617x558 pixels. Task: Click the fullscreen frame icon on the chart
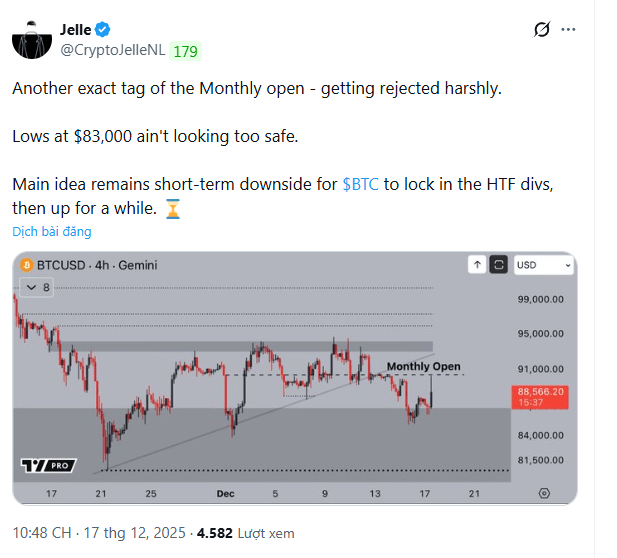click(498, 265)
